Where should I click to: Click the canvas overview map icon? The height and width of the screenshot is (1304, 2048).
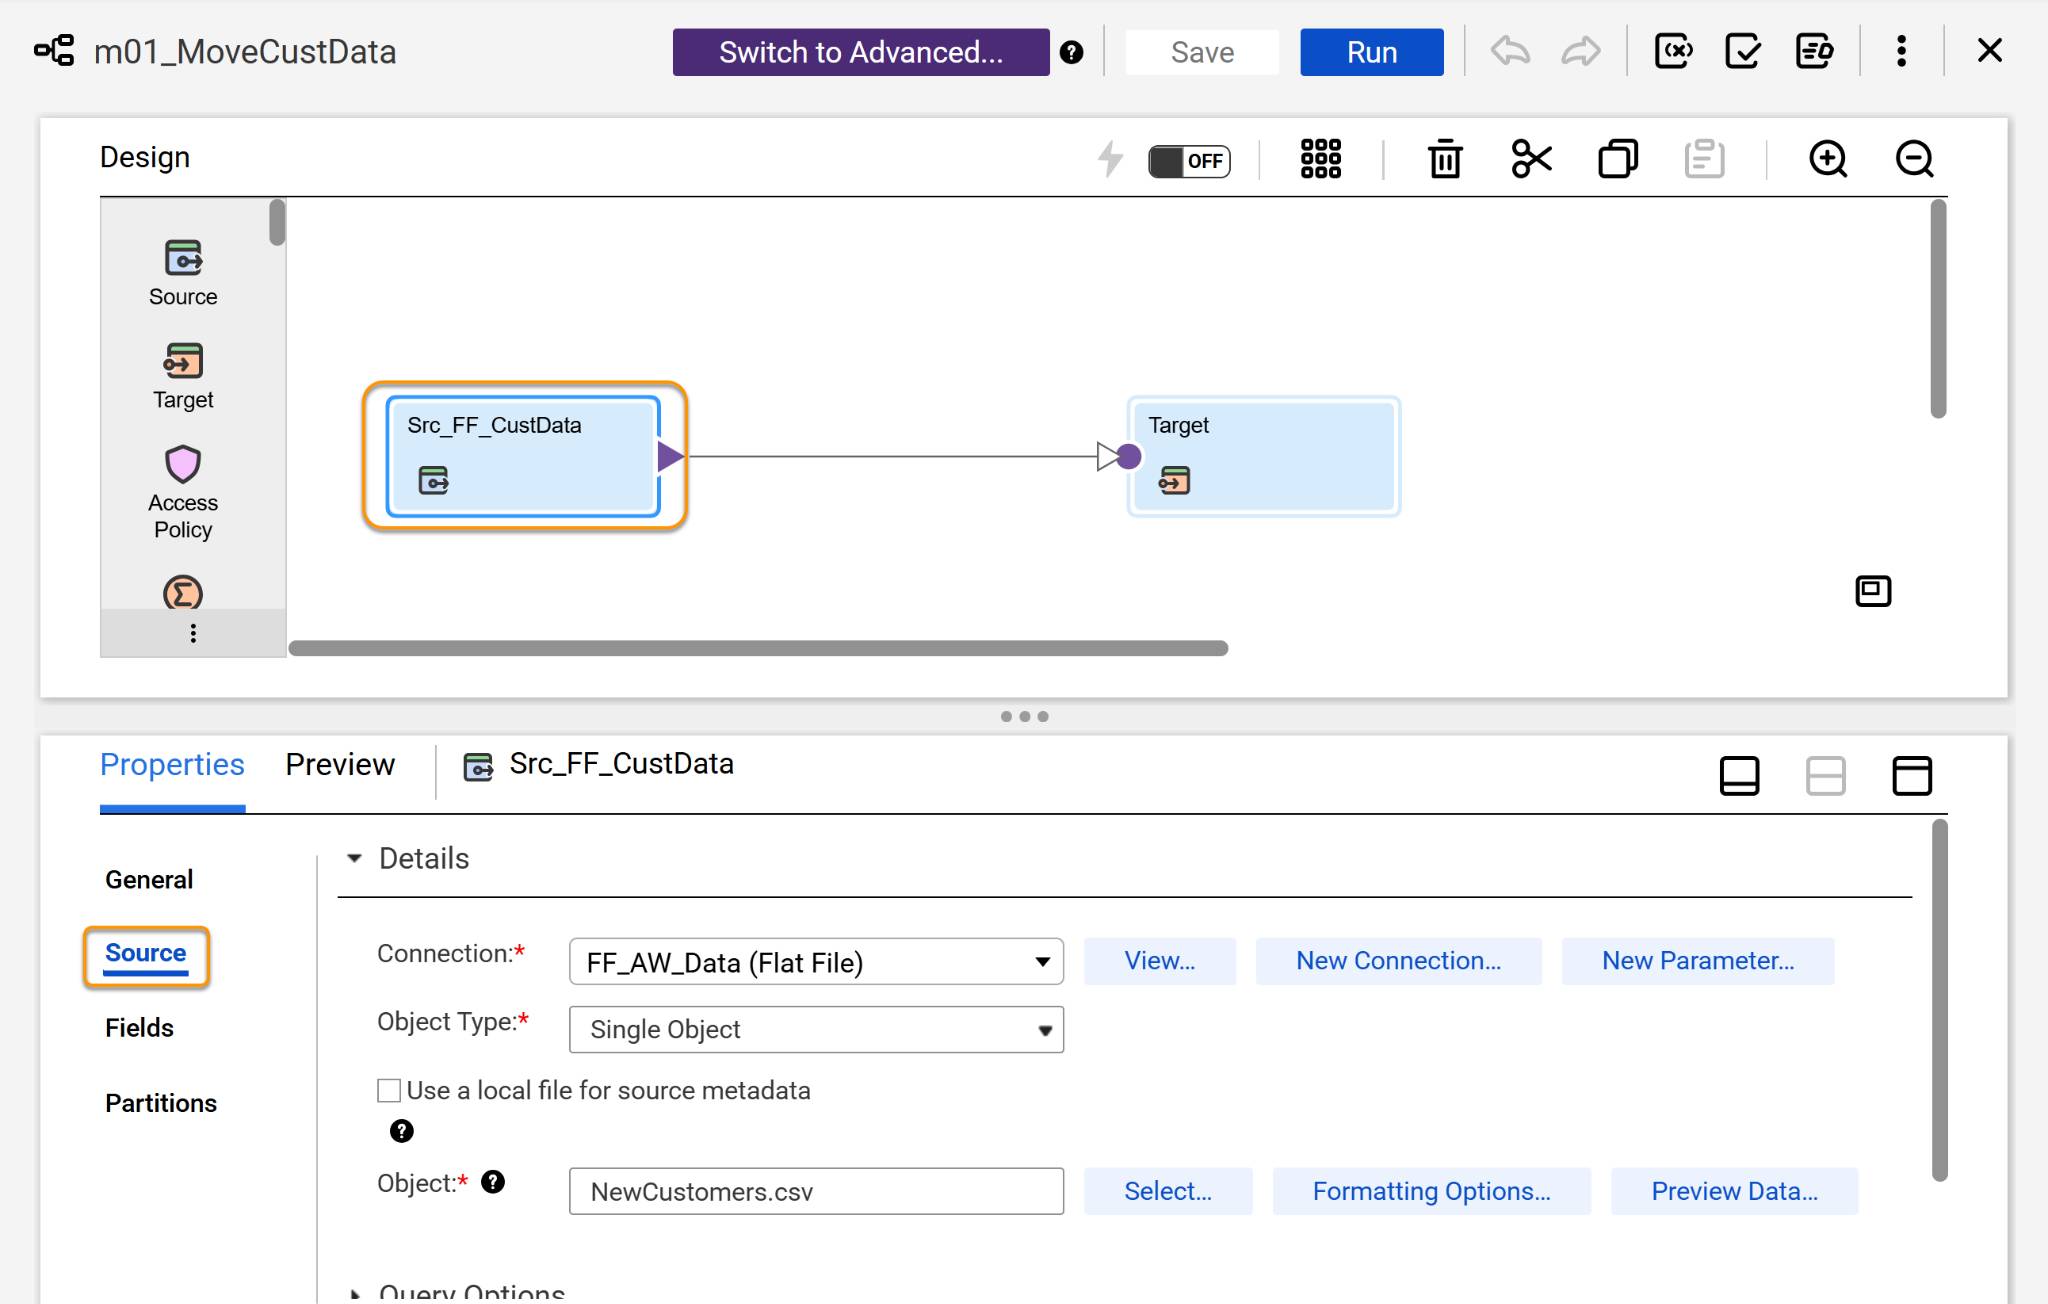[1873, 591]
